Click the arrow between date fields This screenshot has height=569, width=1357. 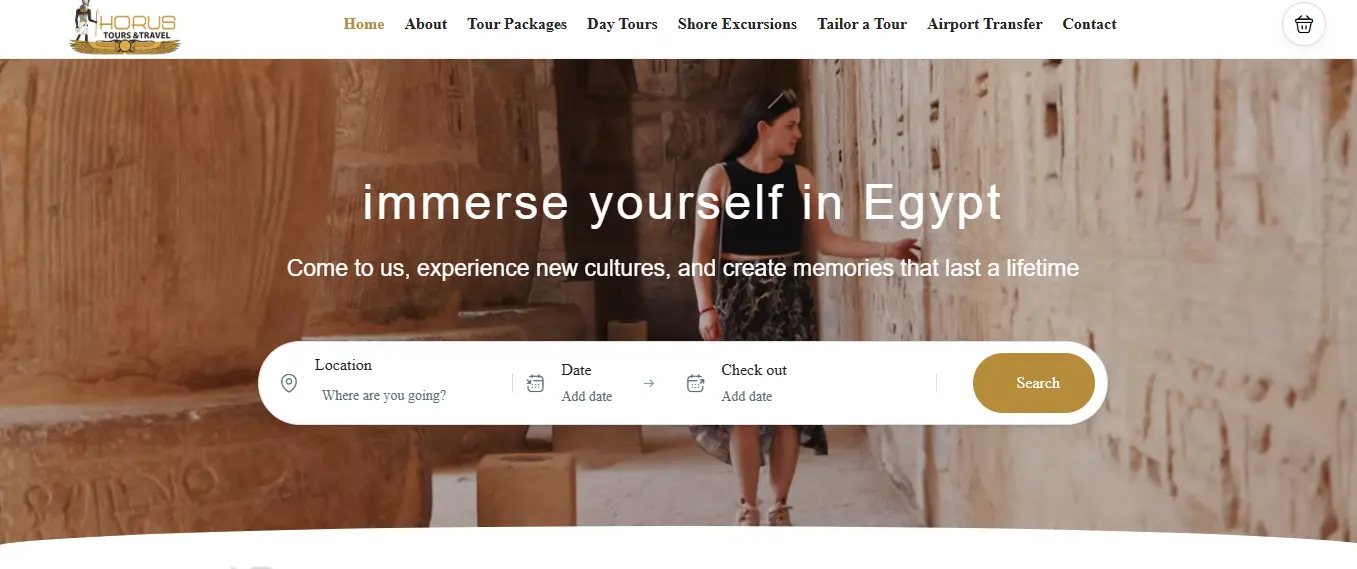click(648, 383)
